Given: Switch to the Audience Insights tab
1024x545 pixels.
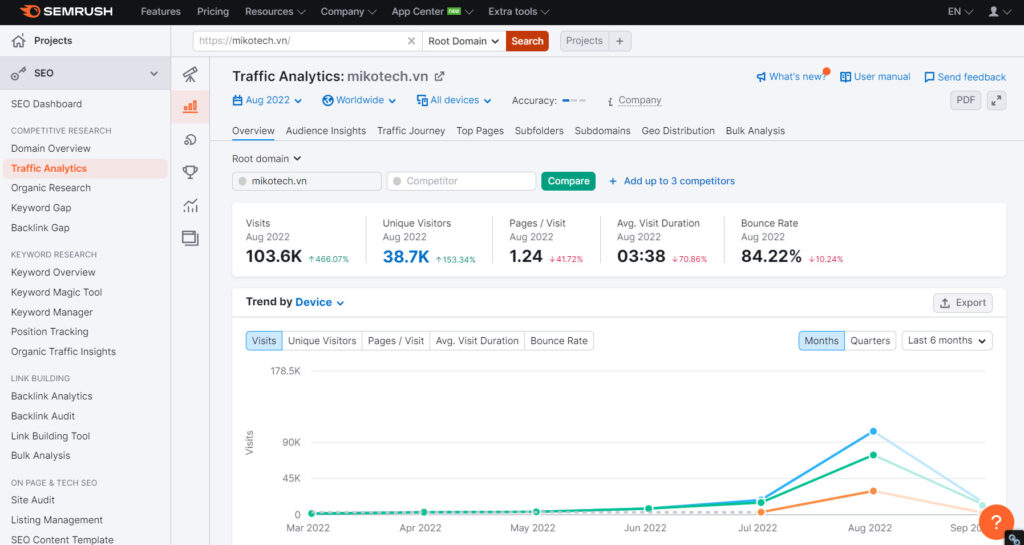Looking at the screenshot, I should 326,131.
